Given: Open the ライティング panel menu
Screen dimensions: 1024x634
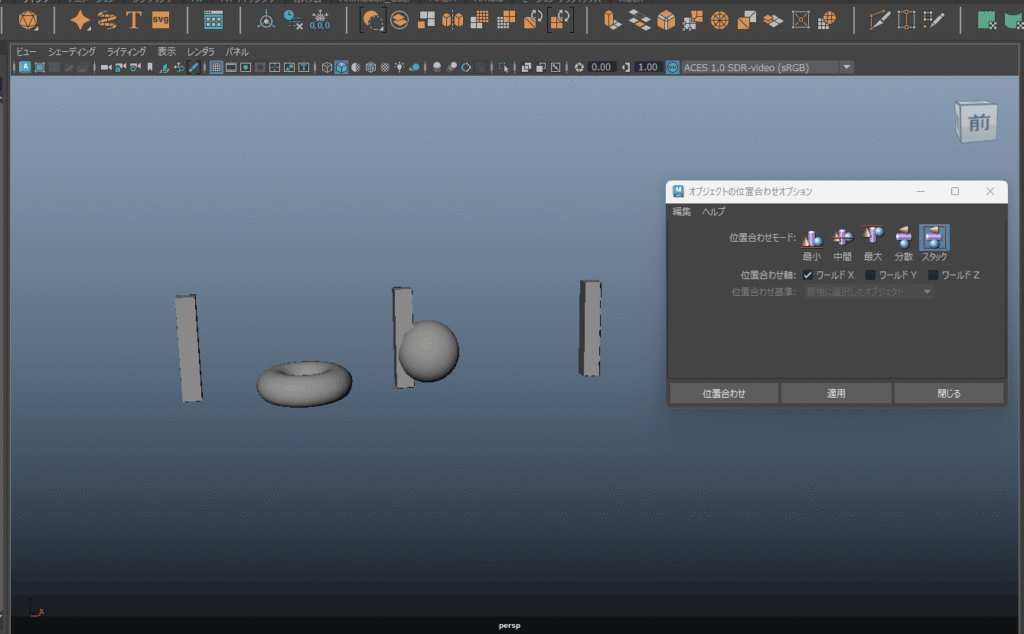Looking at the screenshot, I should (127, 52).
